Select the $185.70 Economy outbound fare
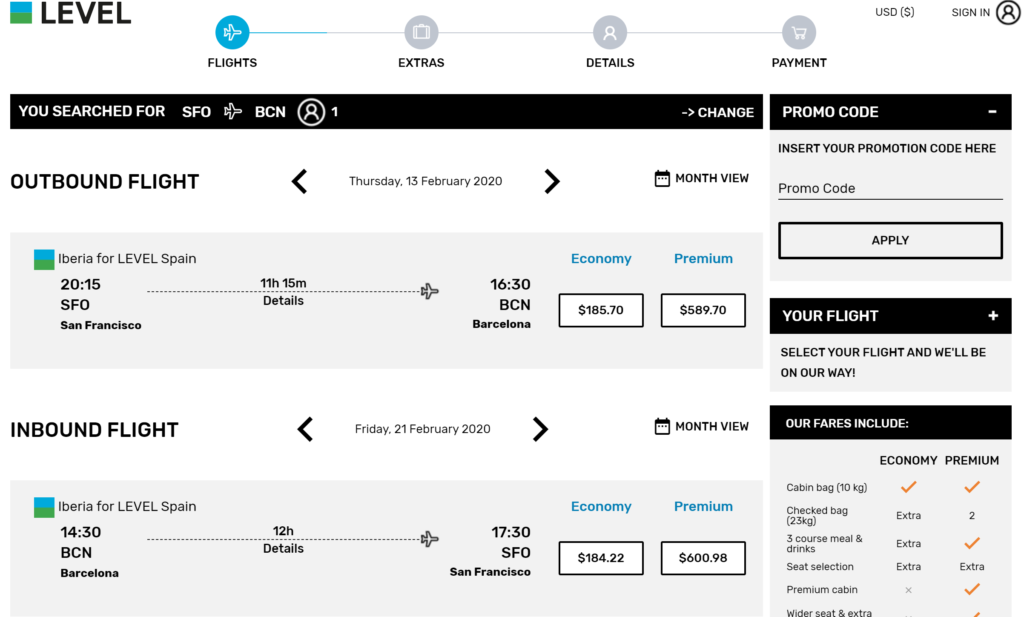 click(600, 310)
